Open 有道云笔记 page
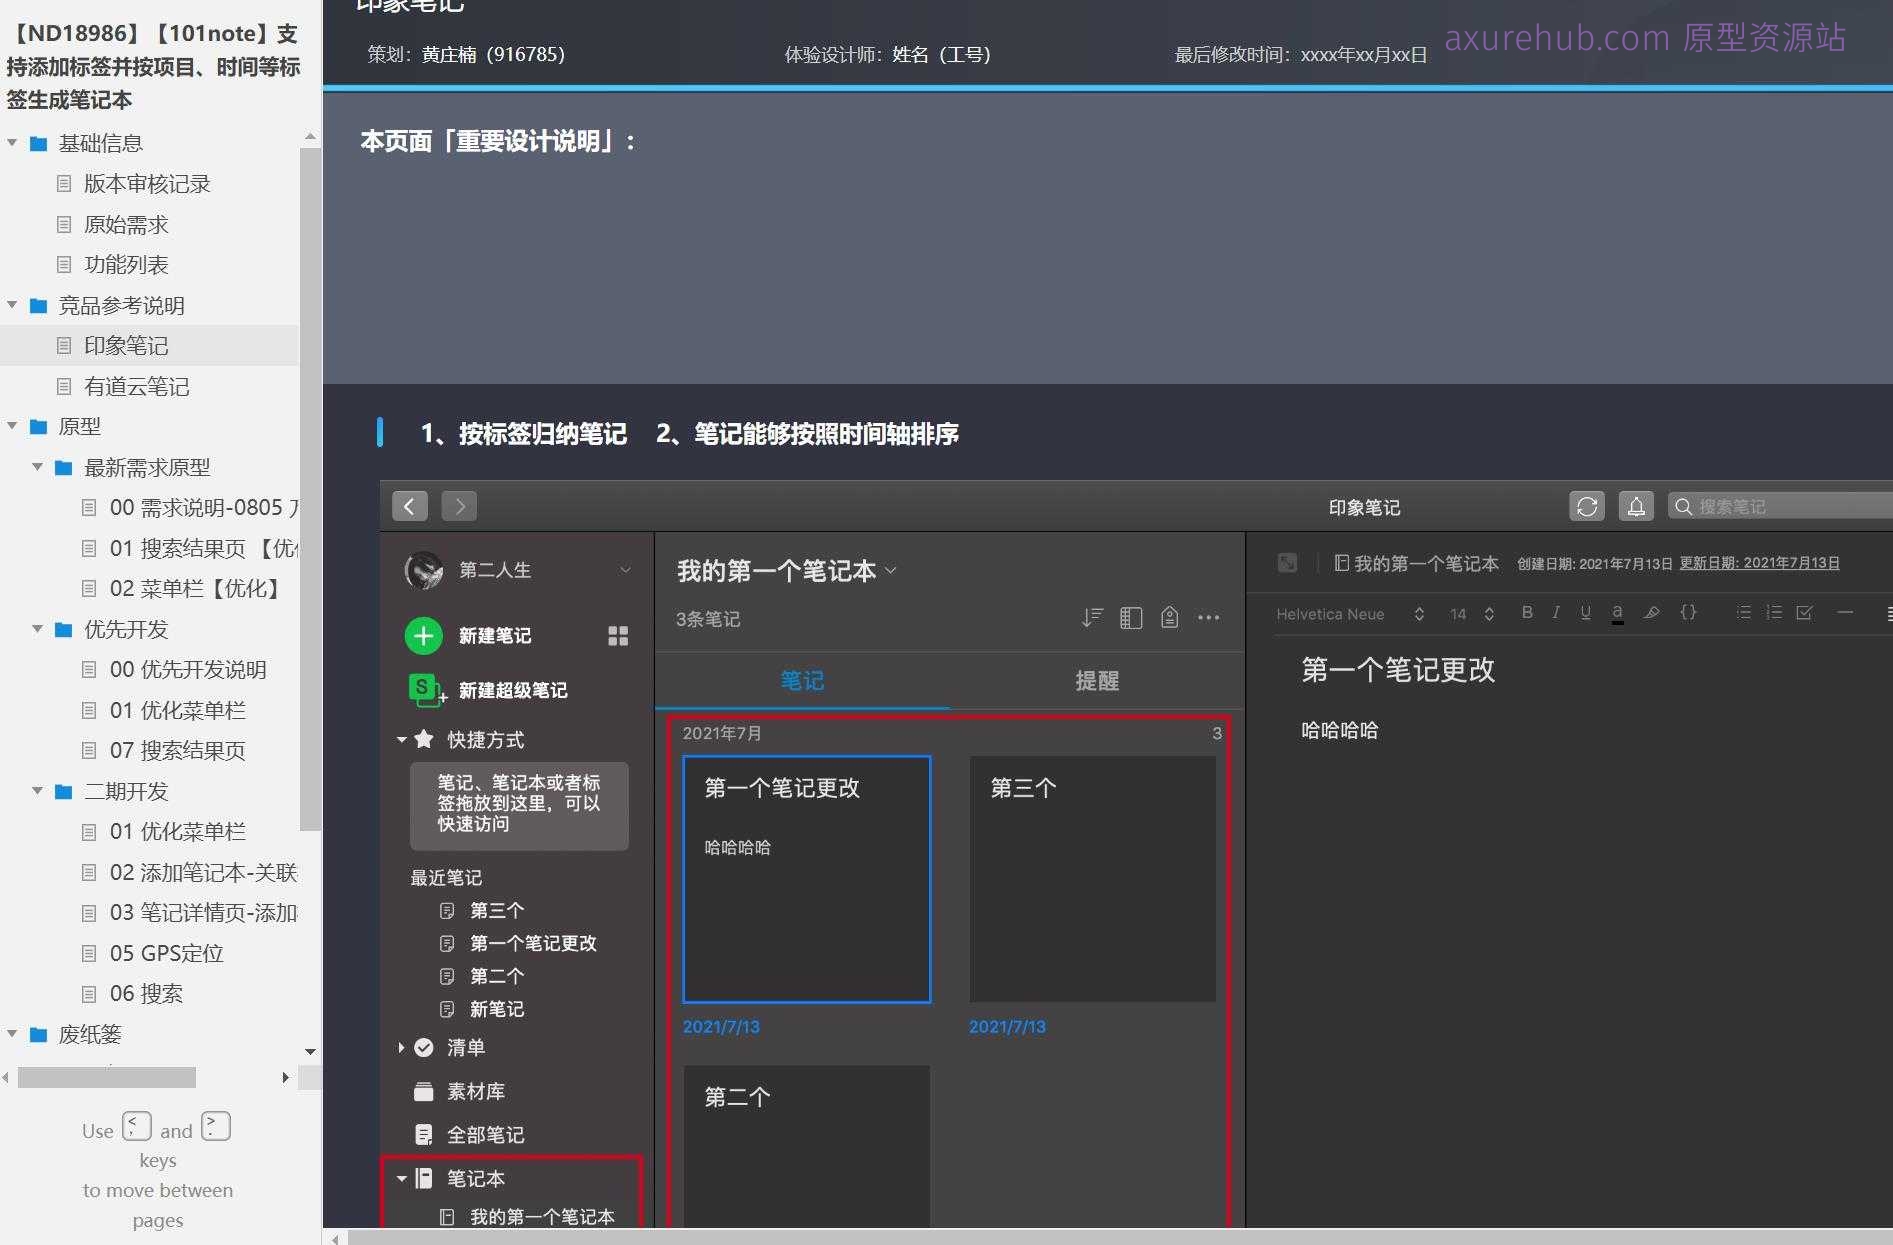Viewport: 1893px width, 1245px height. point(137,386)
